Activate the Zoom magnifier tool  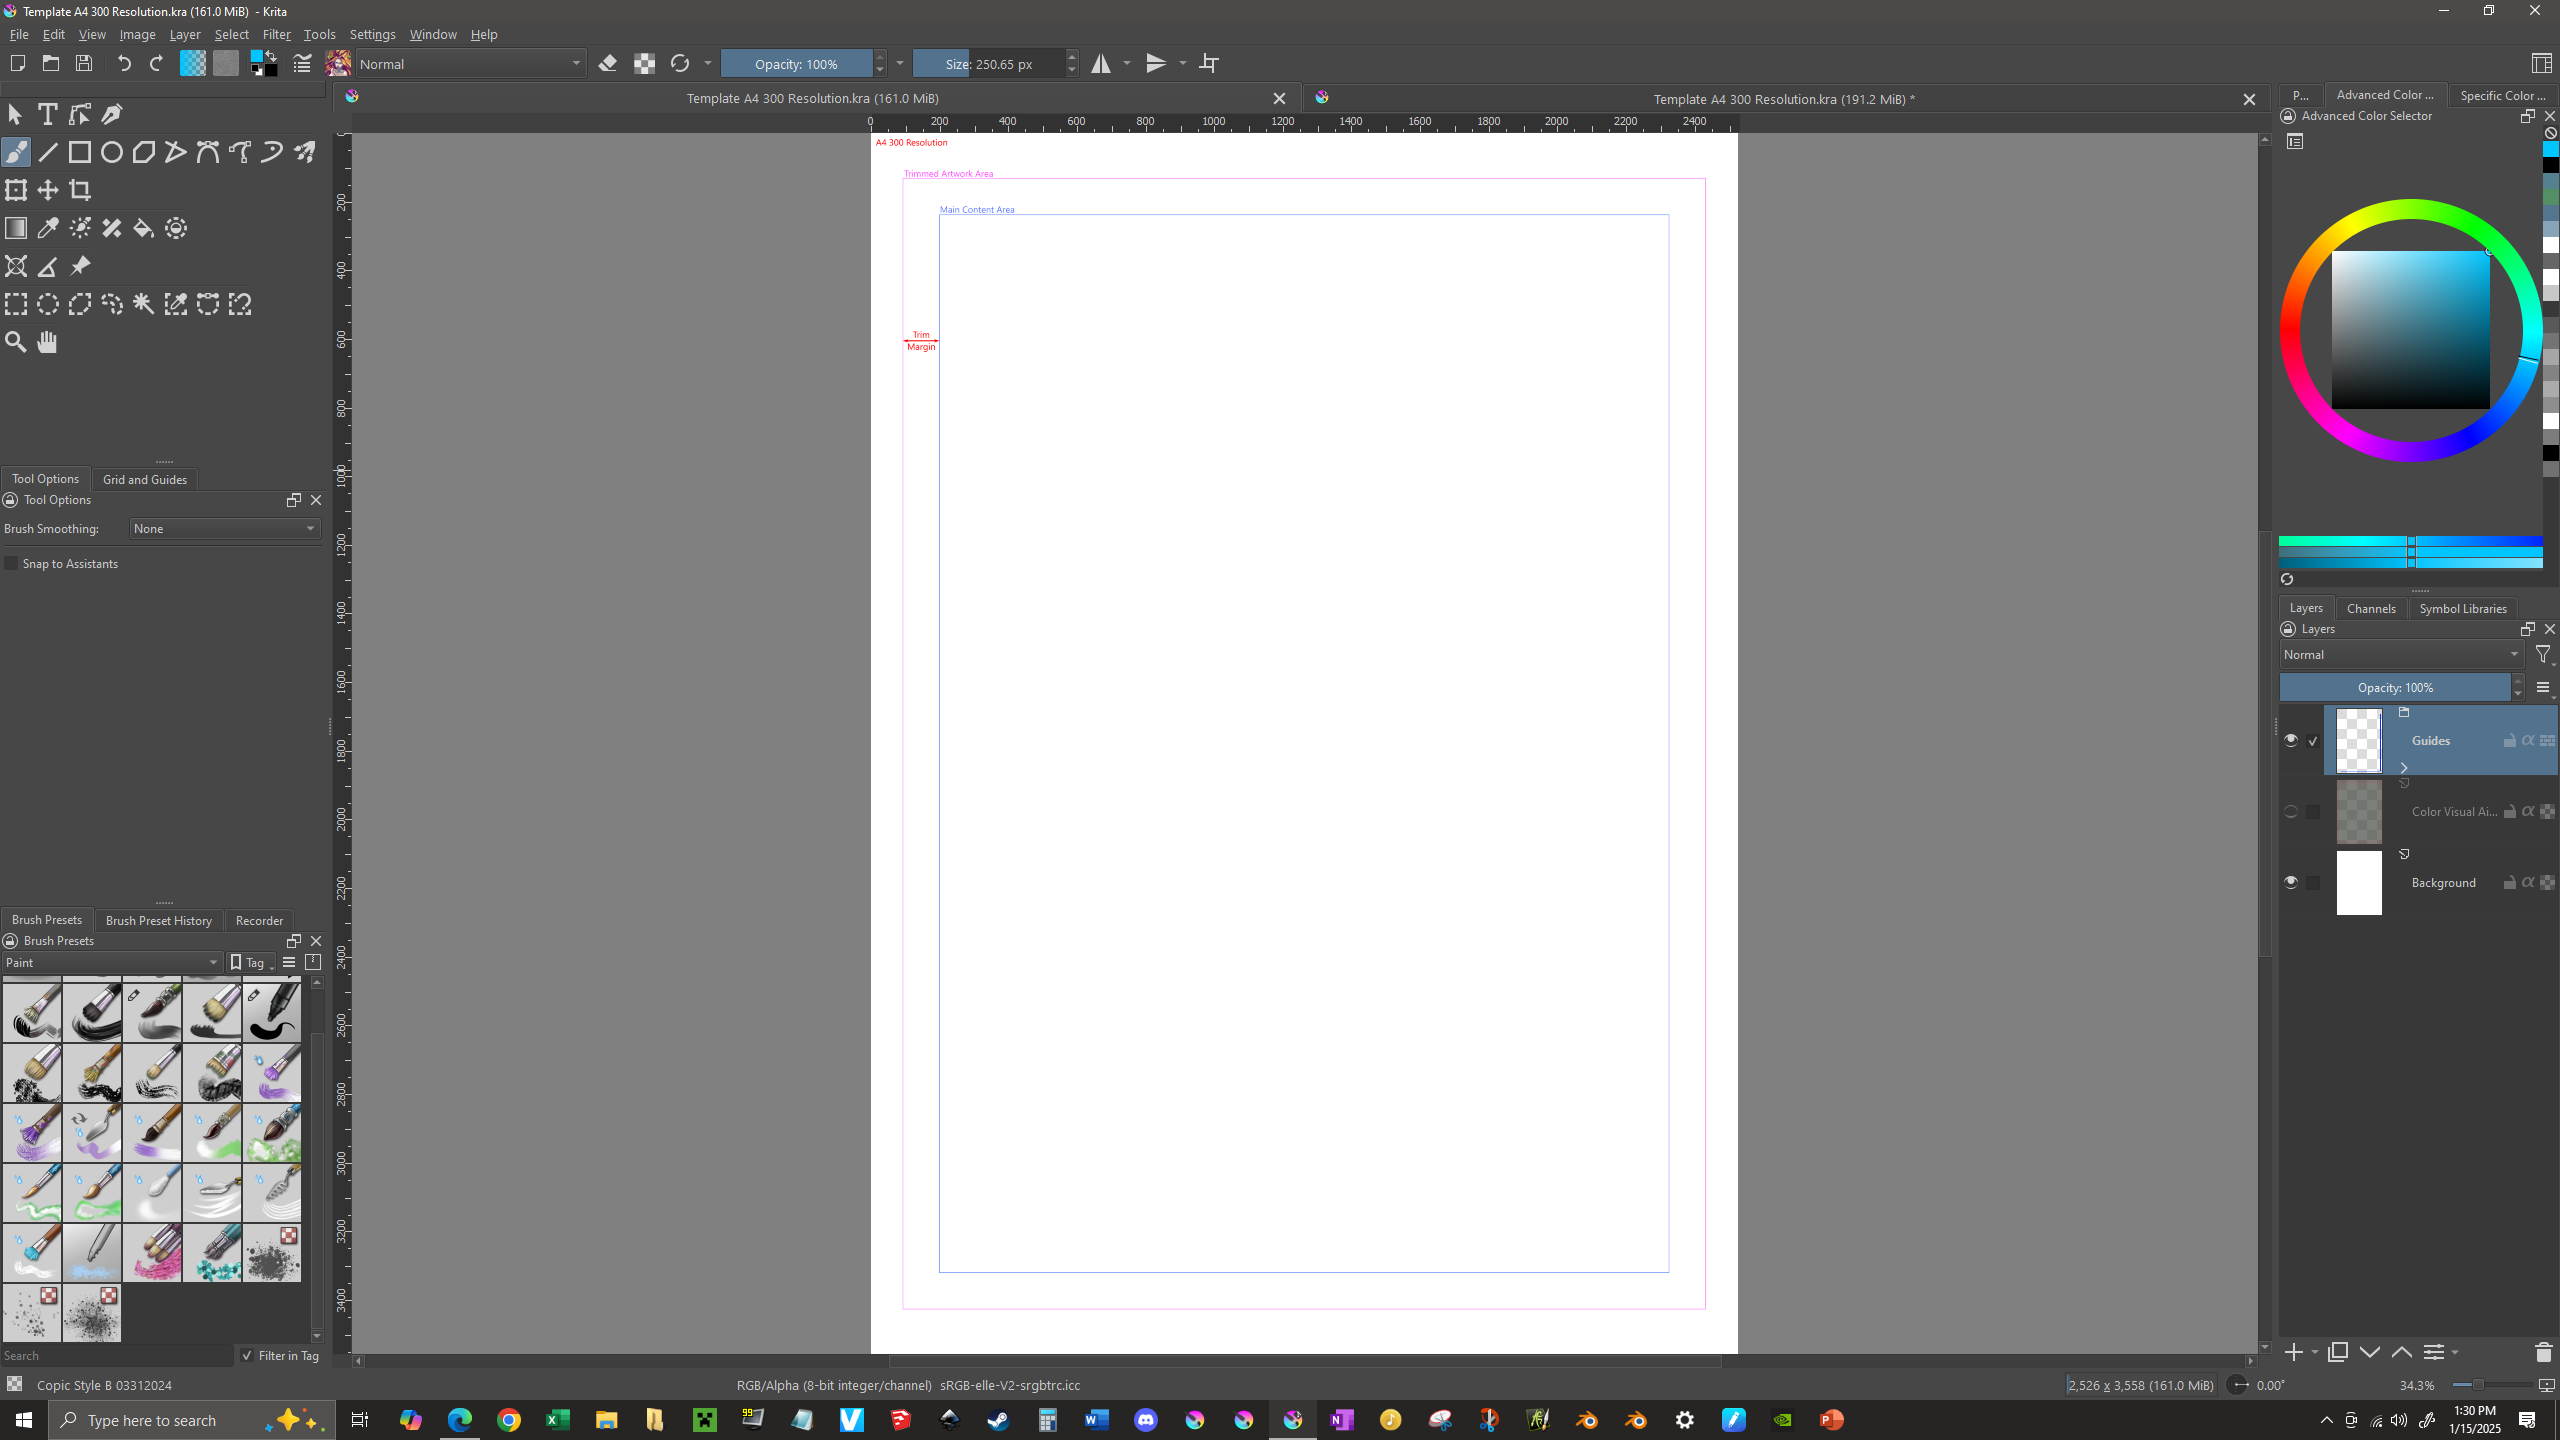click(x=16, y=342)
